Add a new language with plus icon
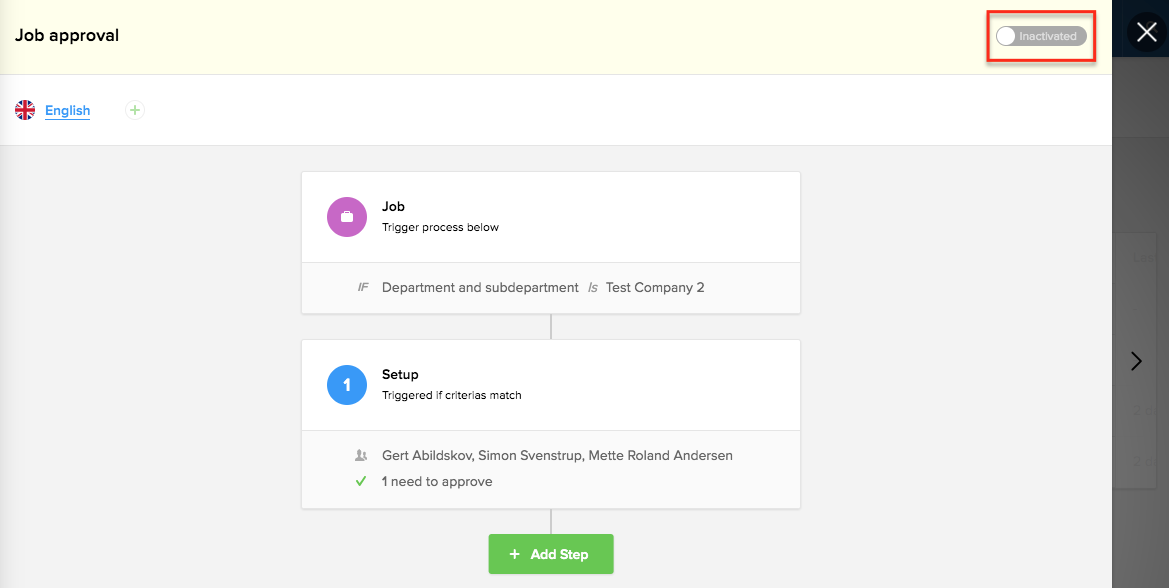 135,110
